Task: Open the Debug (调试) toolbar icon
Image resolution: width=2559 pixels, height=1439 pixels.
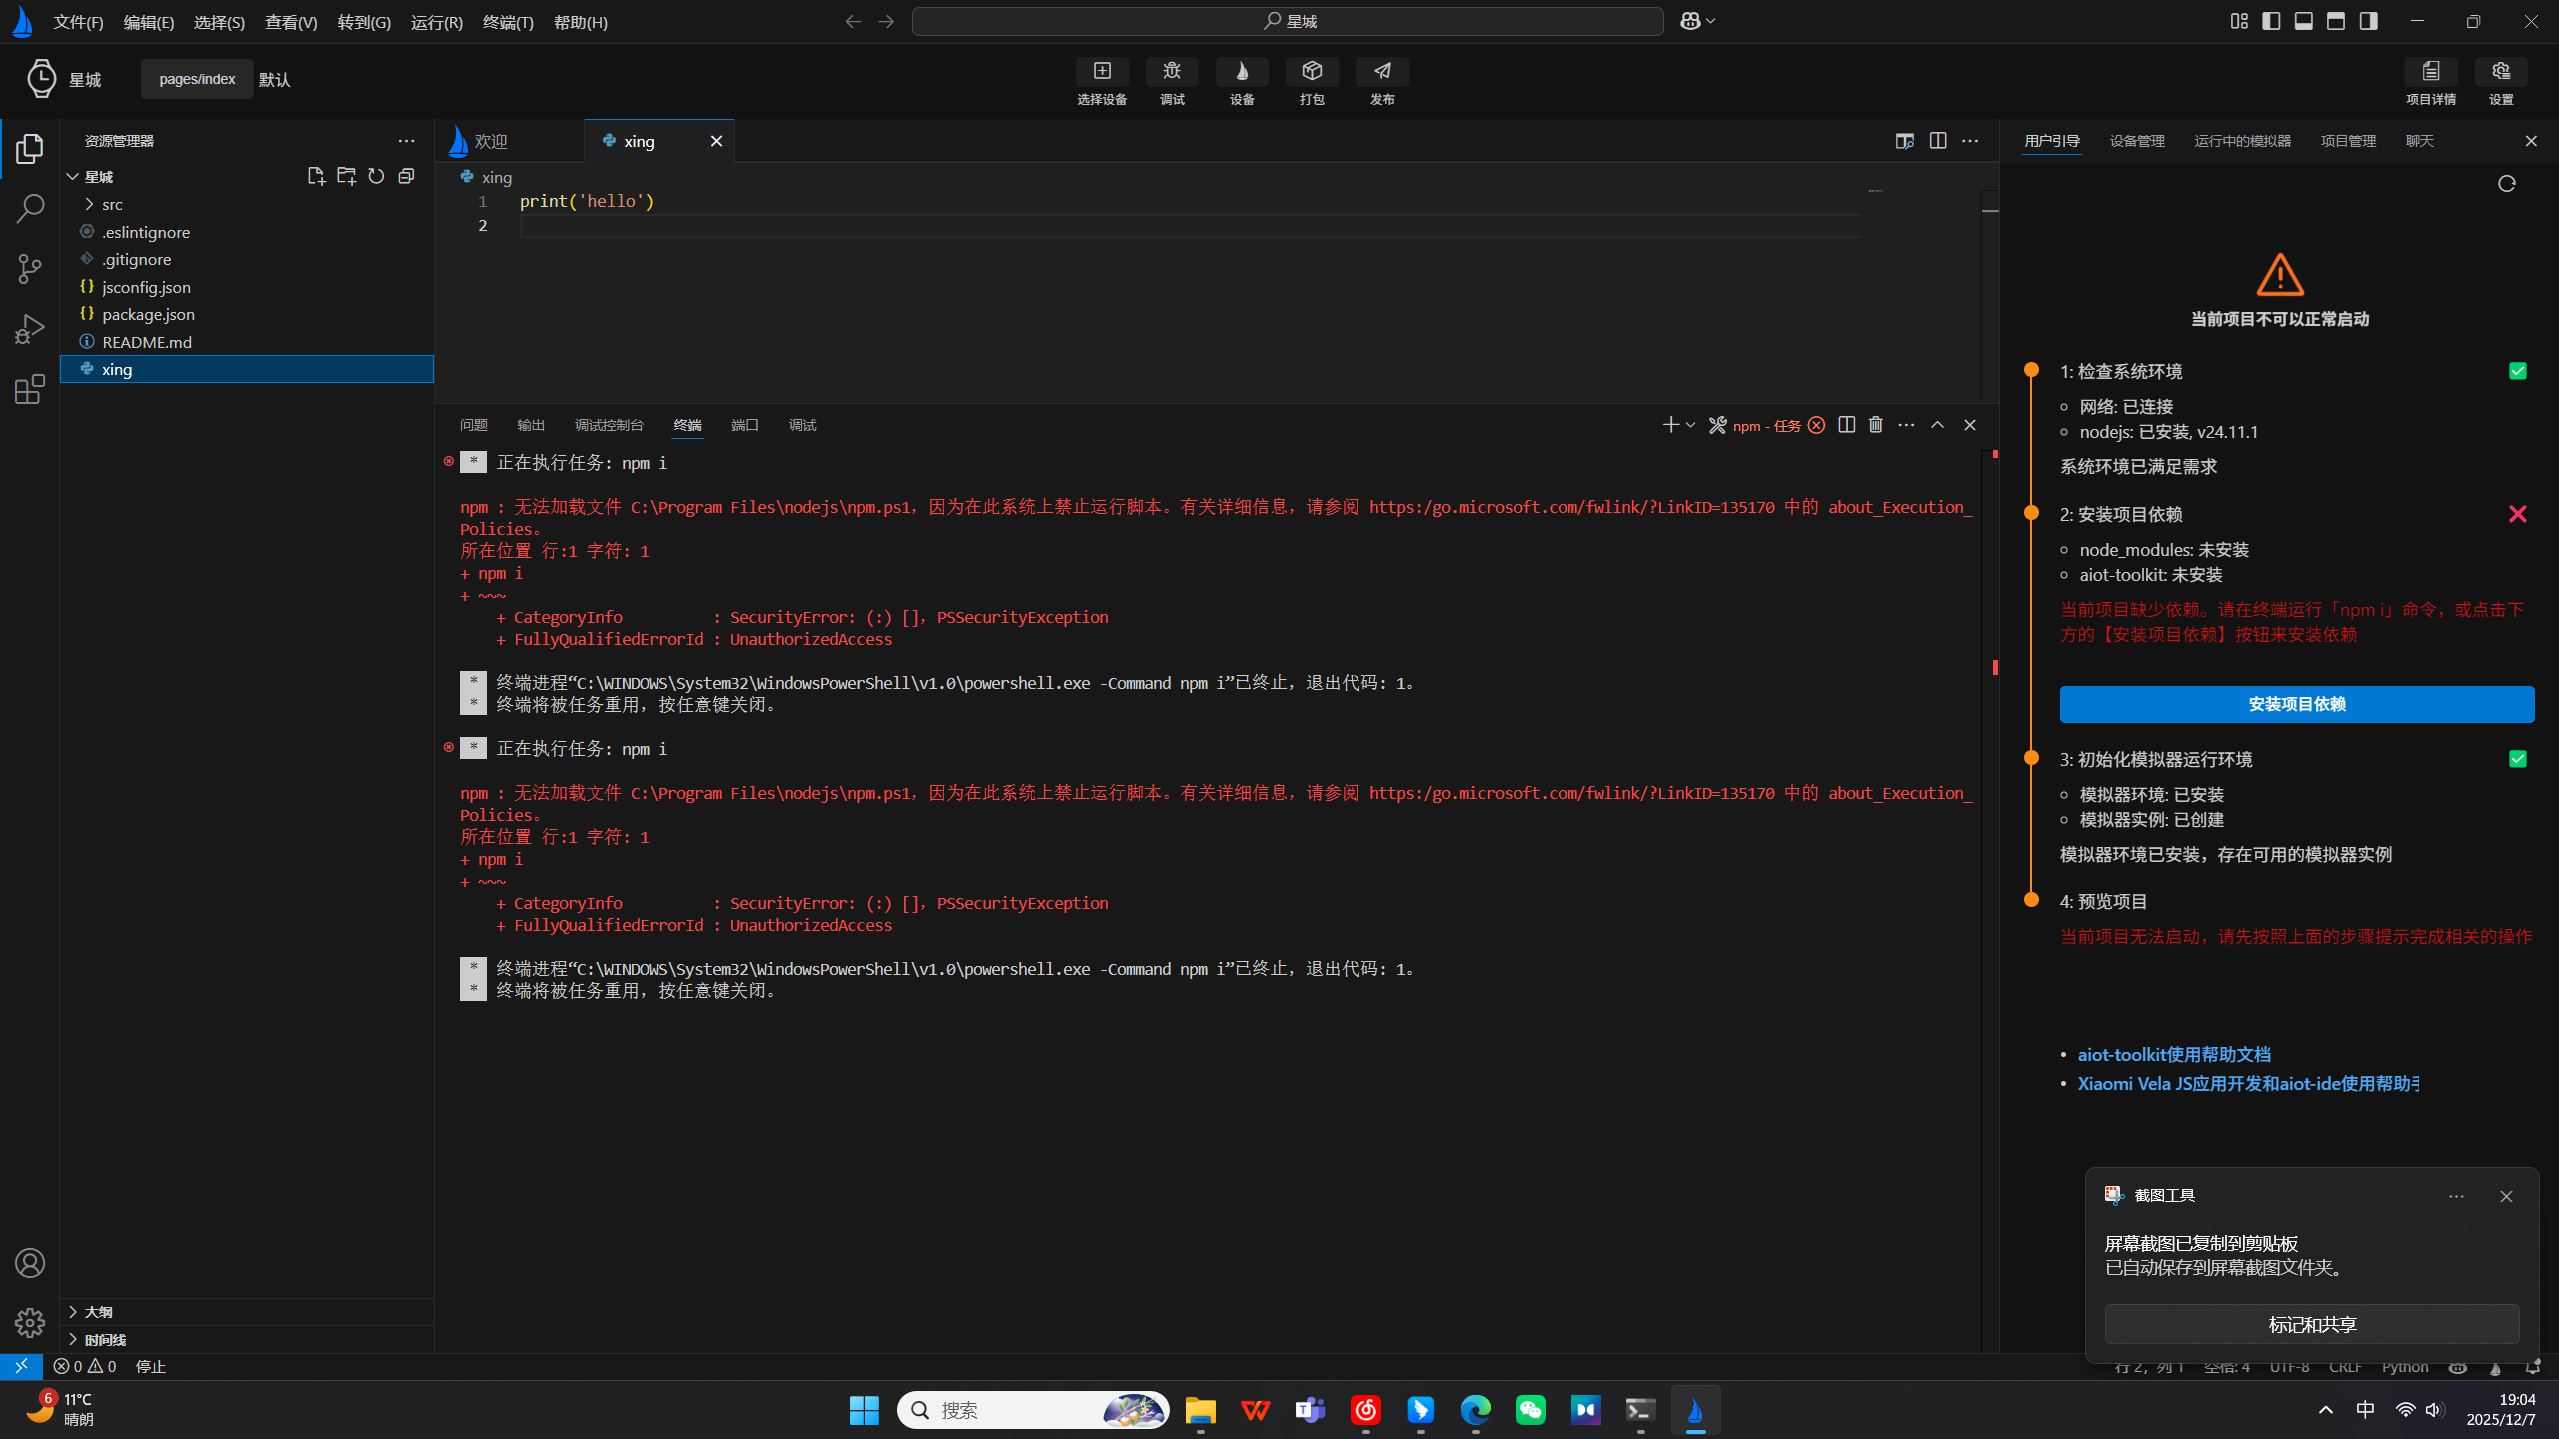Action: click(x=1171, y=72)
